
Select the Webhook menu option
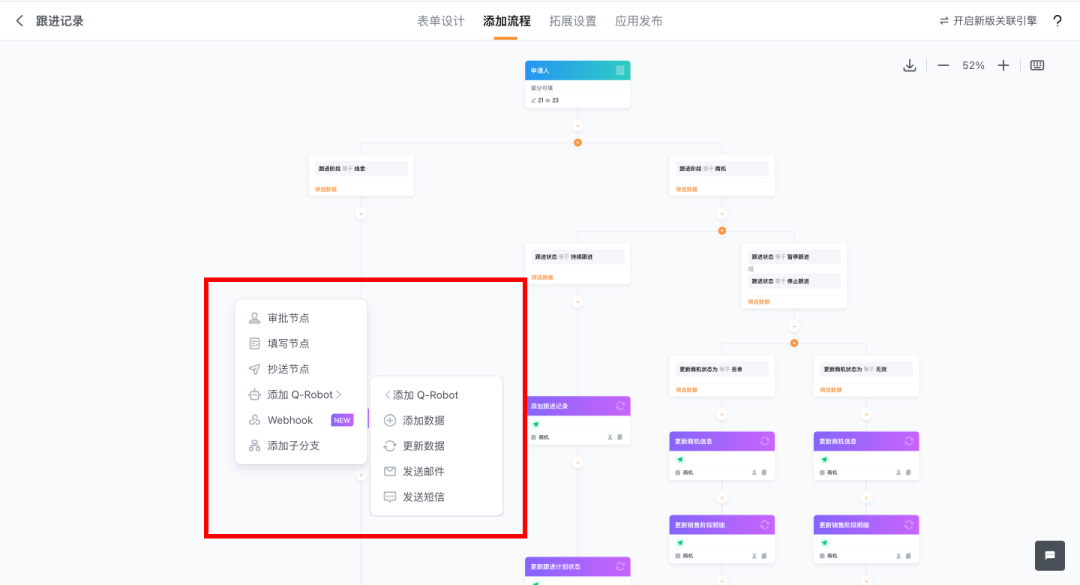(290, 420)
